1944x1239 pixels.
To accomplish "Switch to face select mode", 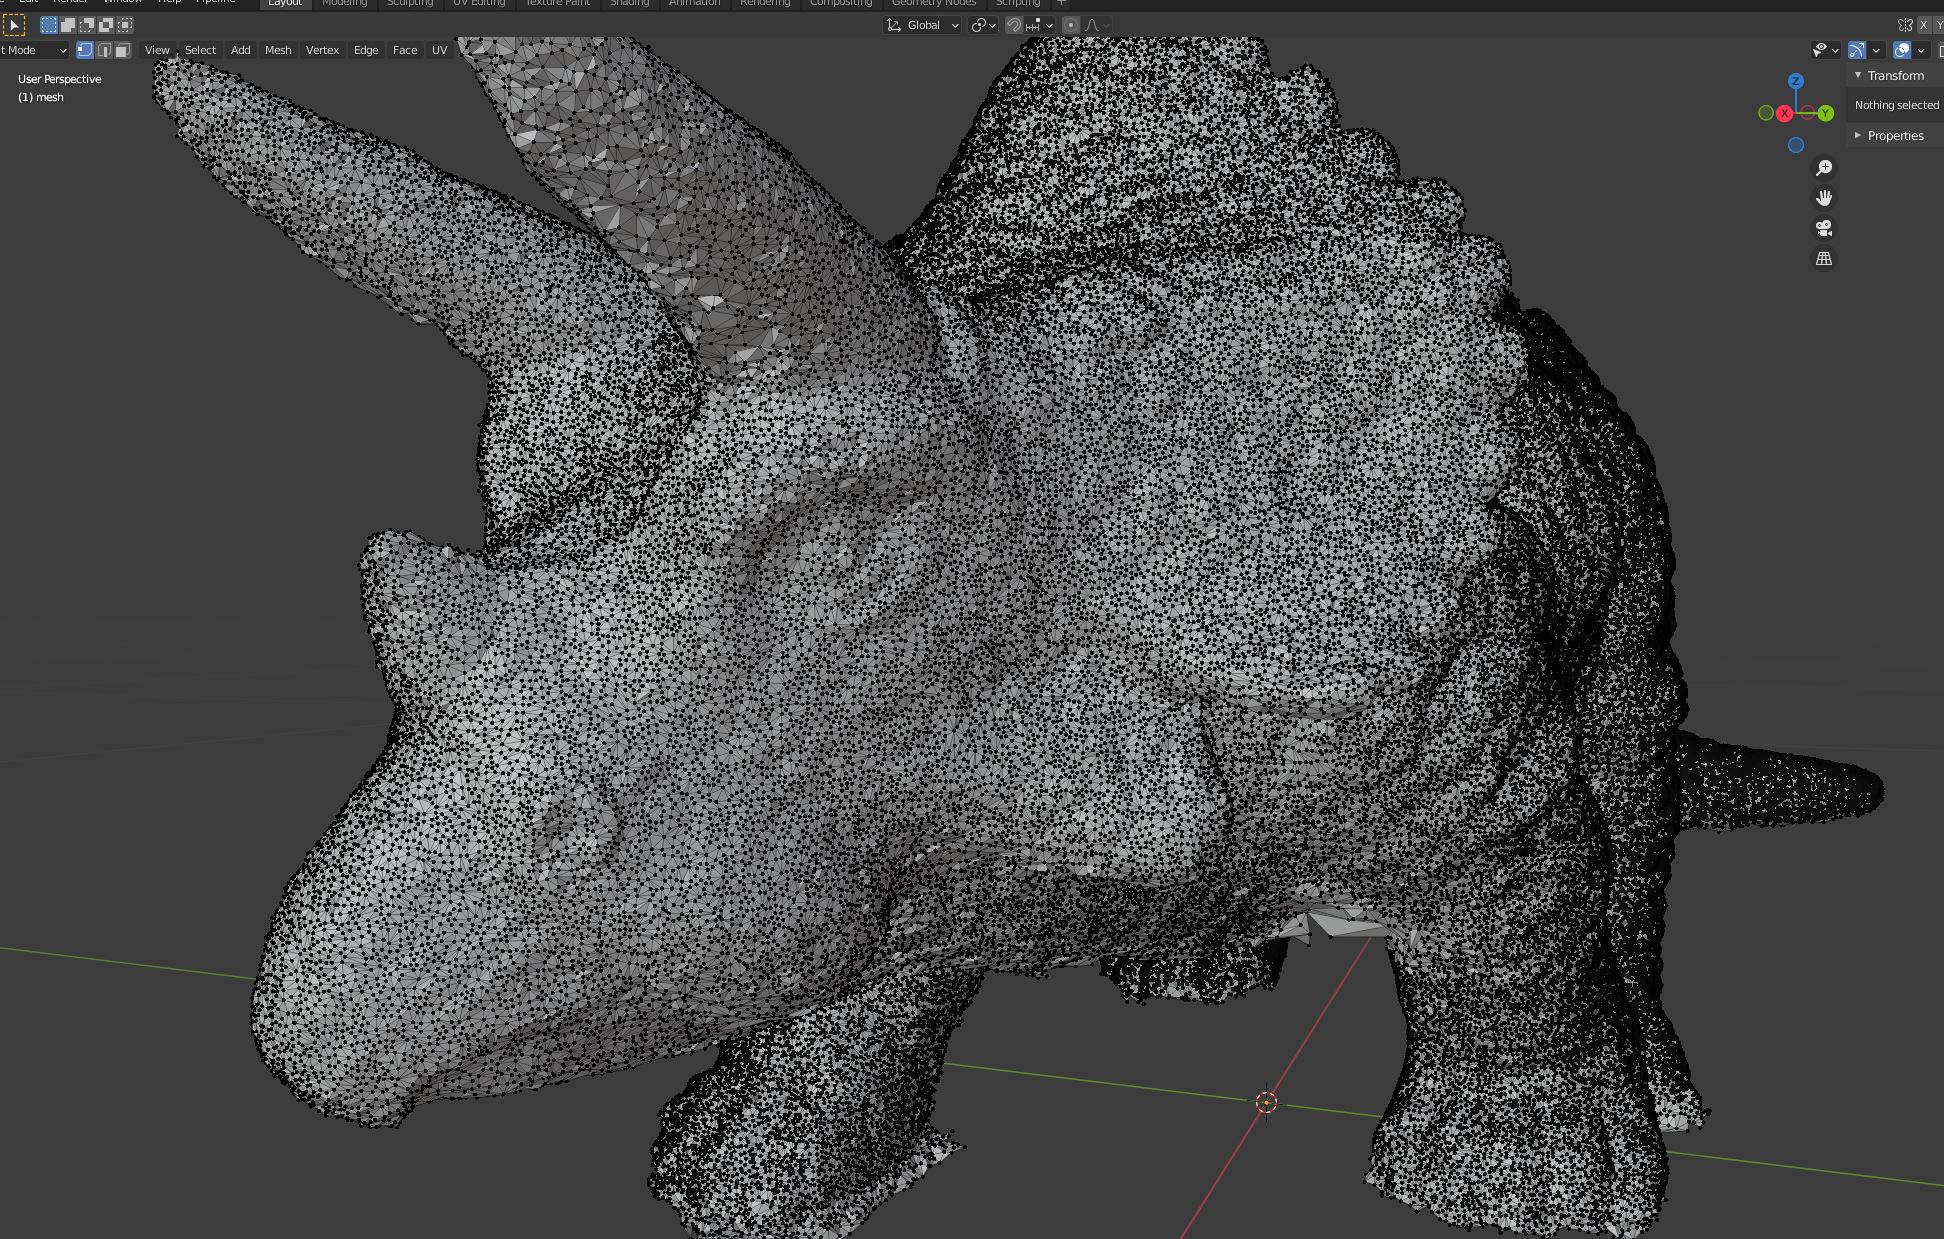I will (122, 50).
